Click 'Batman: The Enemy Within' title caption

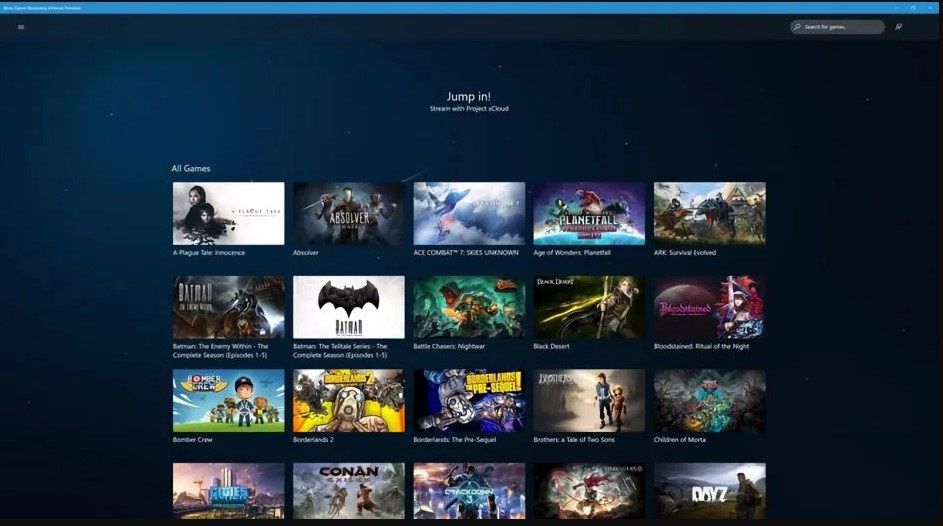pos(221,350)
